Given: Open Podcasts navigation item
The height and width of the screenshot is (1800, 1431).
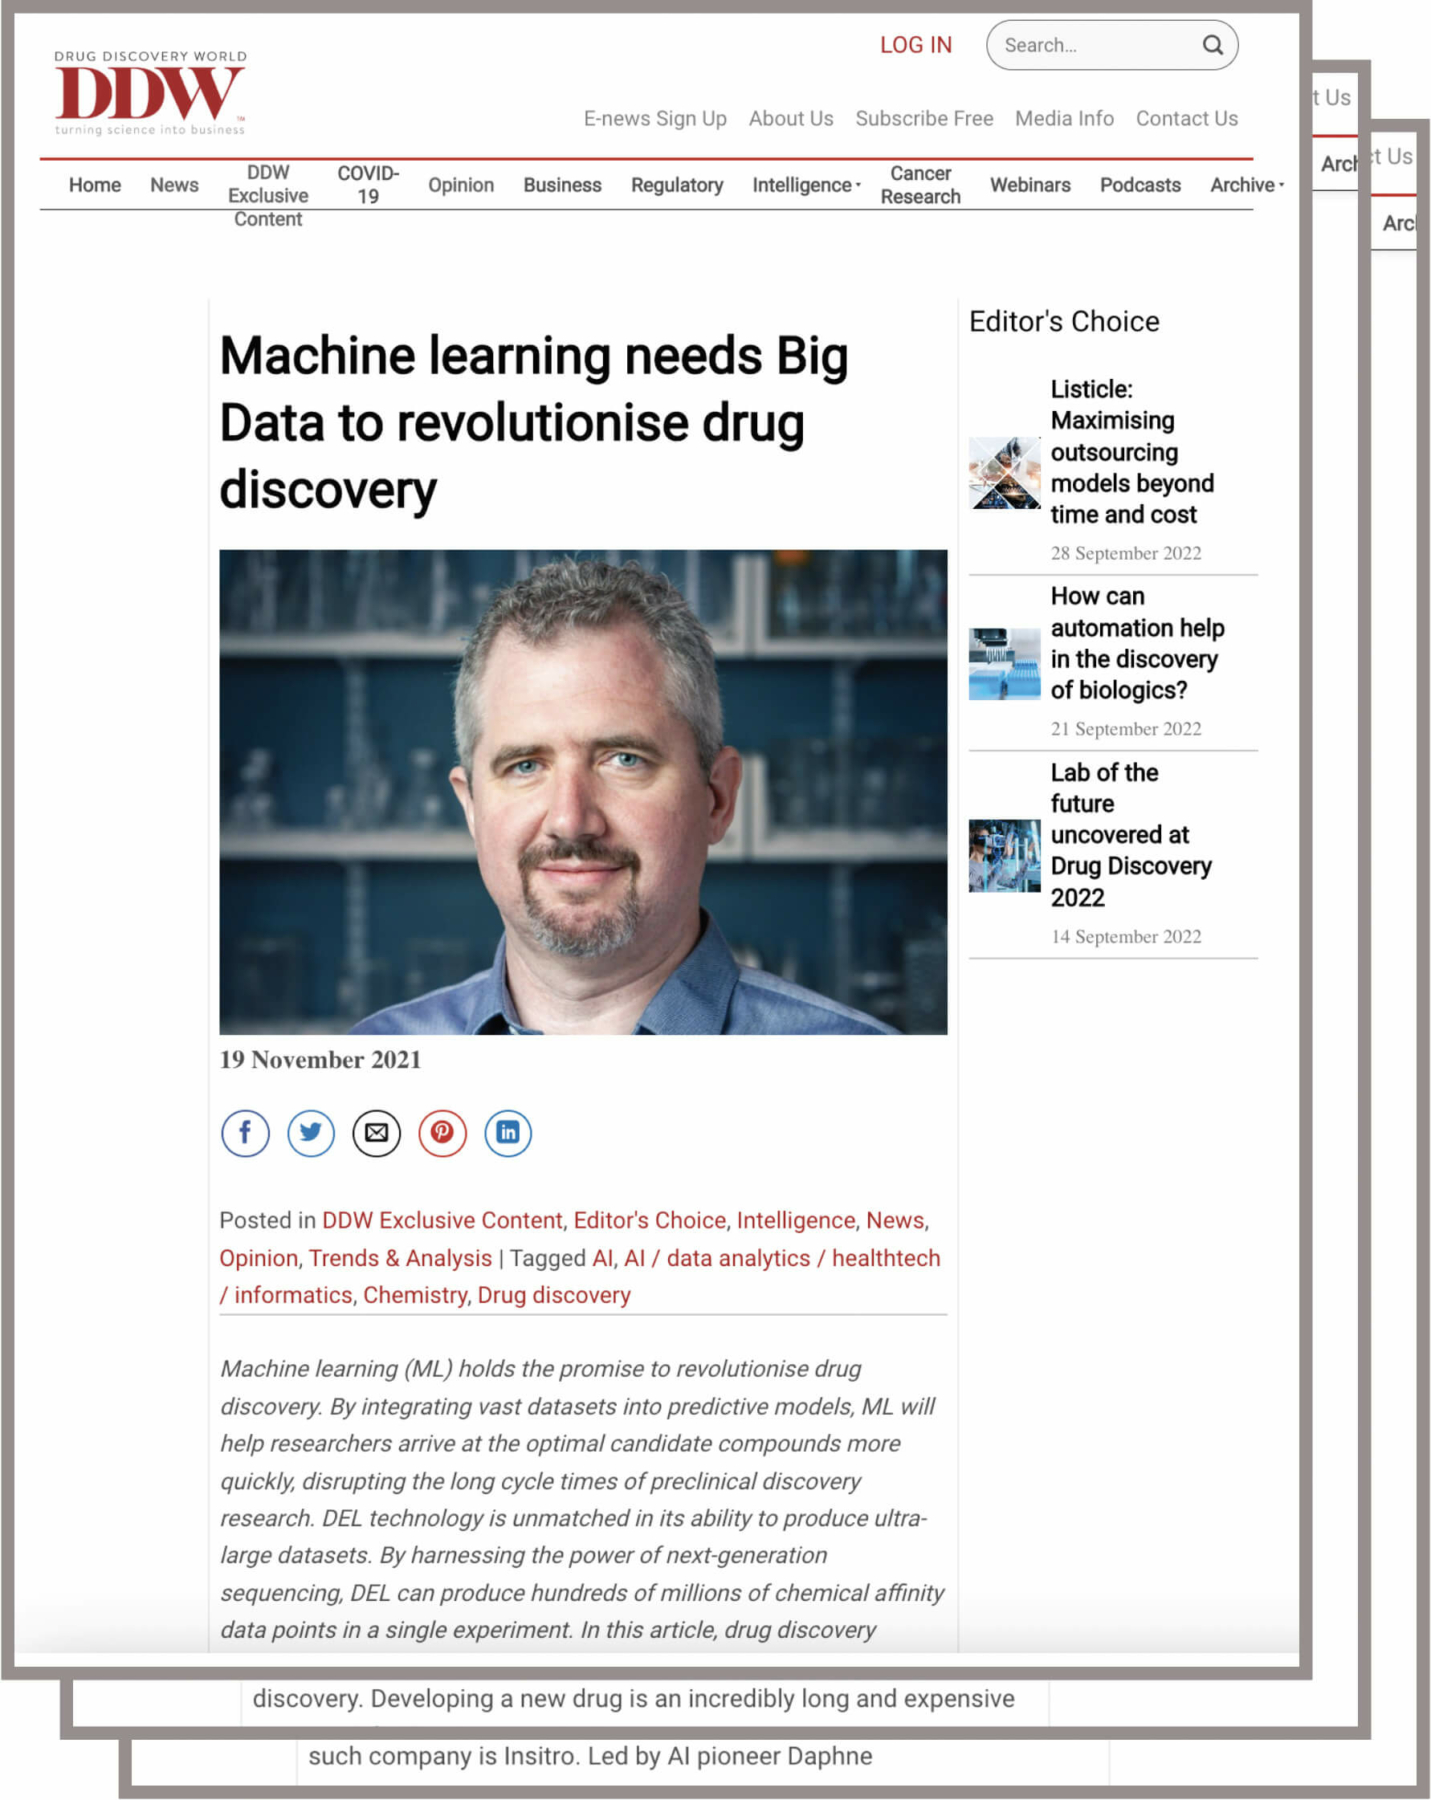Looking at the screenshot, I should tap(1140, 185).
